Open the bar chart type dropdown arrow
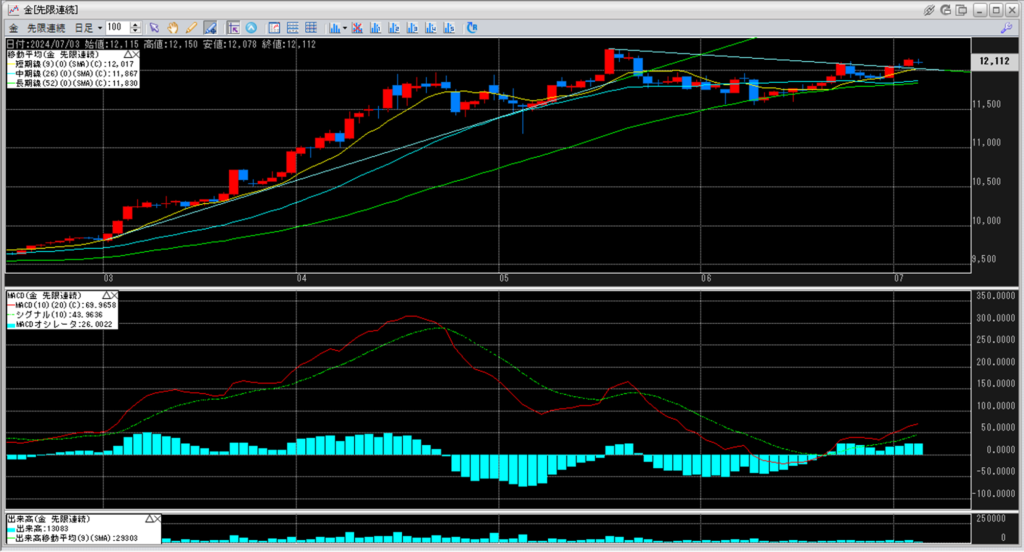The image size is (1024, 552). (345, 27)
